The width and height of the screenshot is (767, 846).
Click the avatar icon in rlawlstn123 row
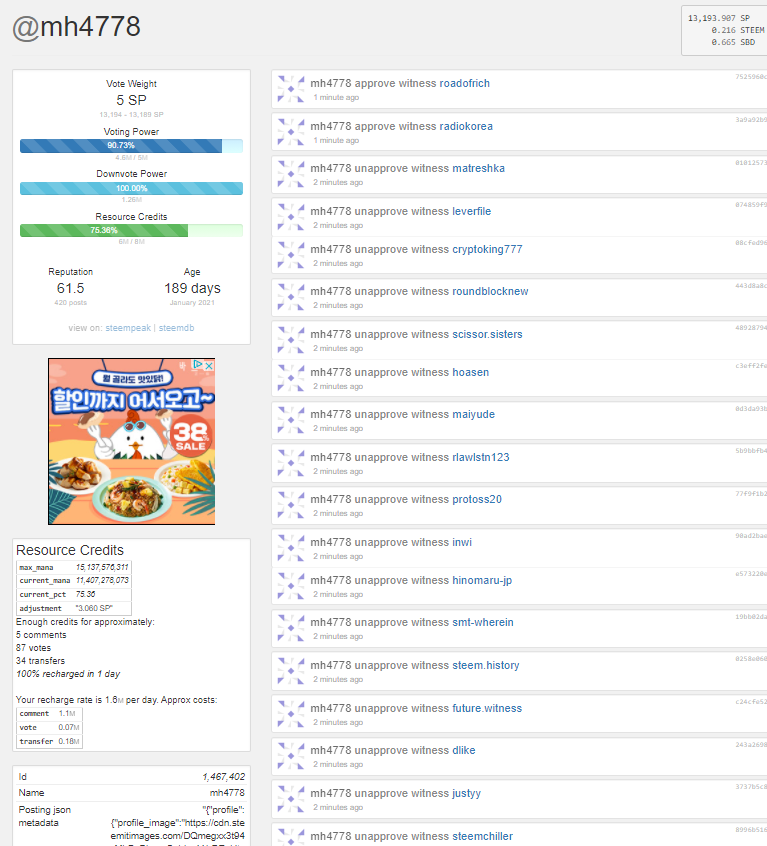(291, 463)
